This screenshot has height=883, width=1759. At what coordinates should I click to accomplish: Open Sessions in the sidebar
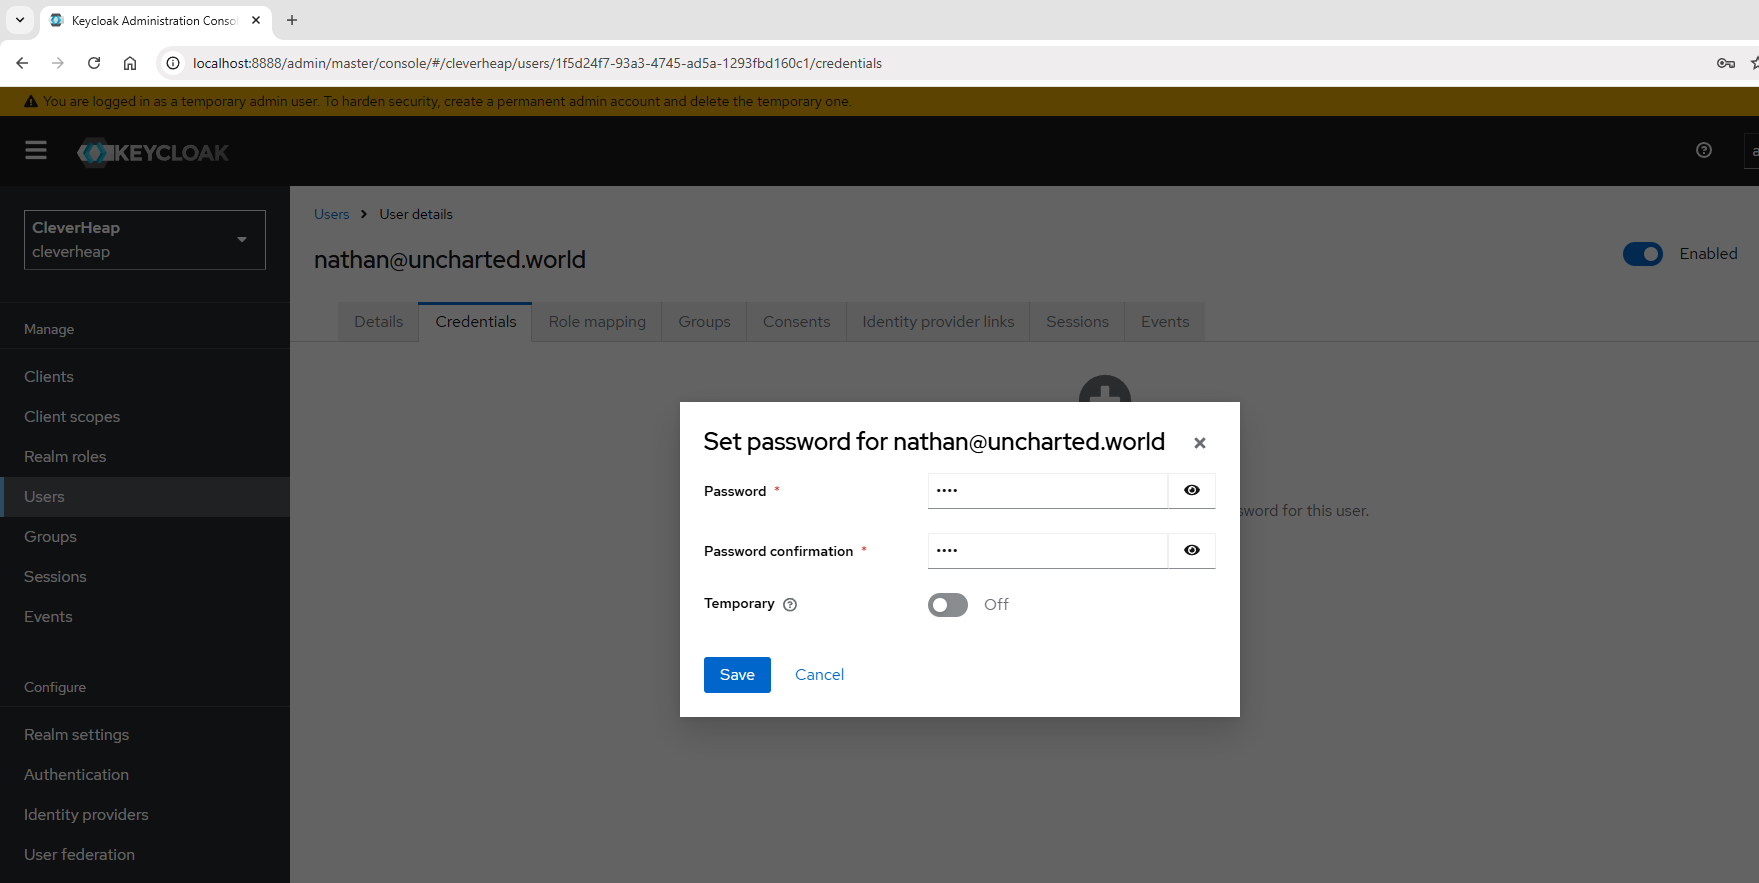point(145,577)
